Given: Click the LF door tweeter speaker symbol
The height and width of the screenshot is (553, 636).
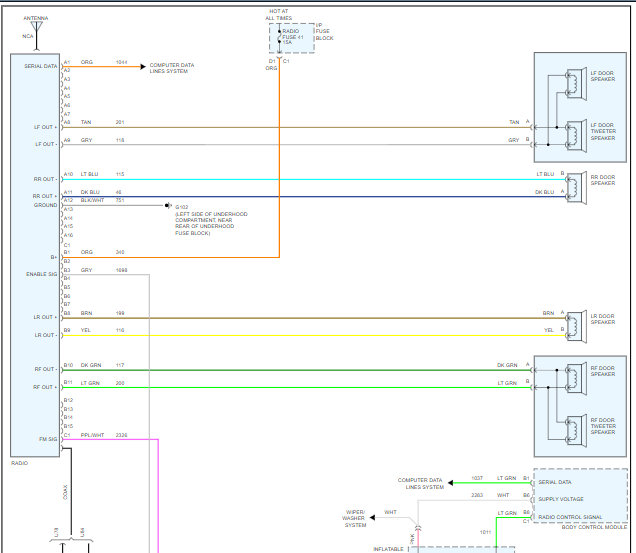Looking at the screenshot, I should pos(575,133).
